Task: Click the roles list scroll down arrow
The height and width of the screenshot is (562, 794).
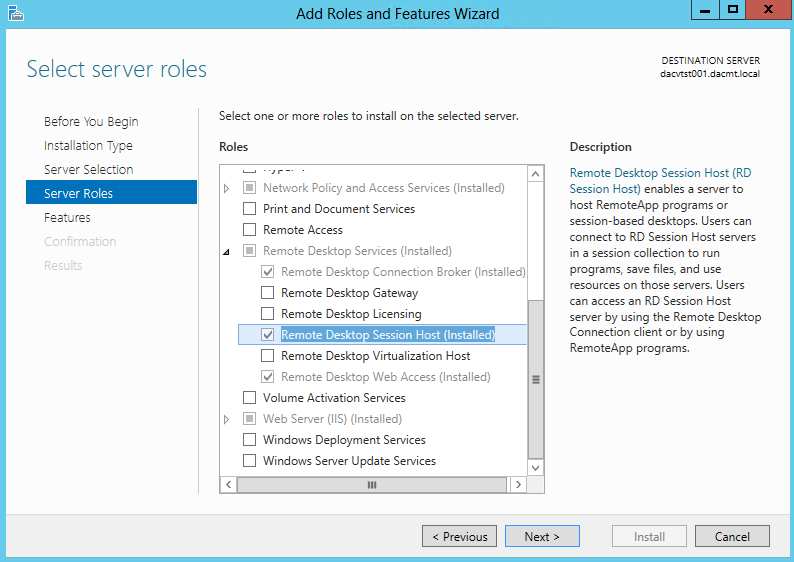Action: [x=536, y=468]
